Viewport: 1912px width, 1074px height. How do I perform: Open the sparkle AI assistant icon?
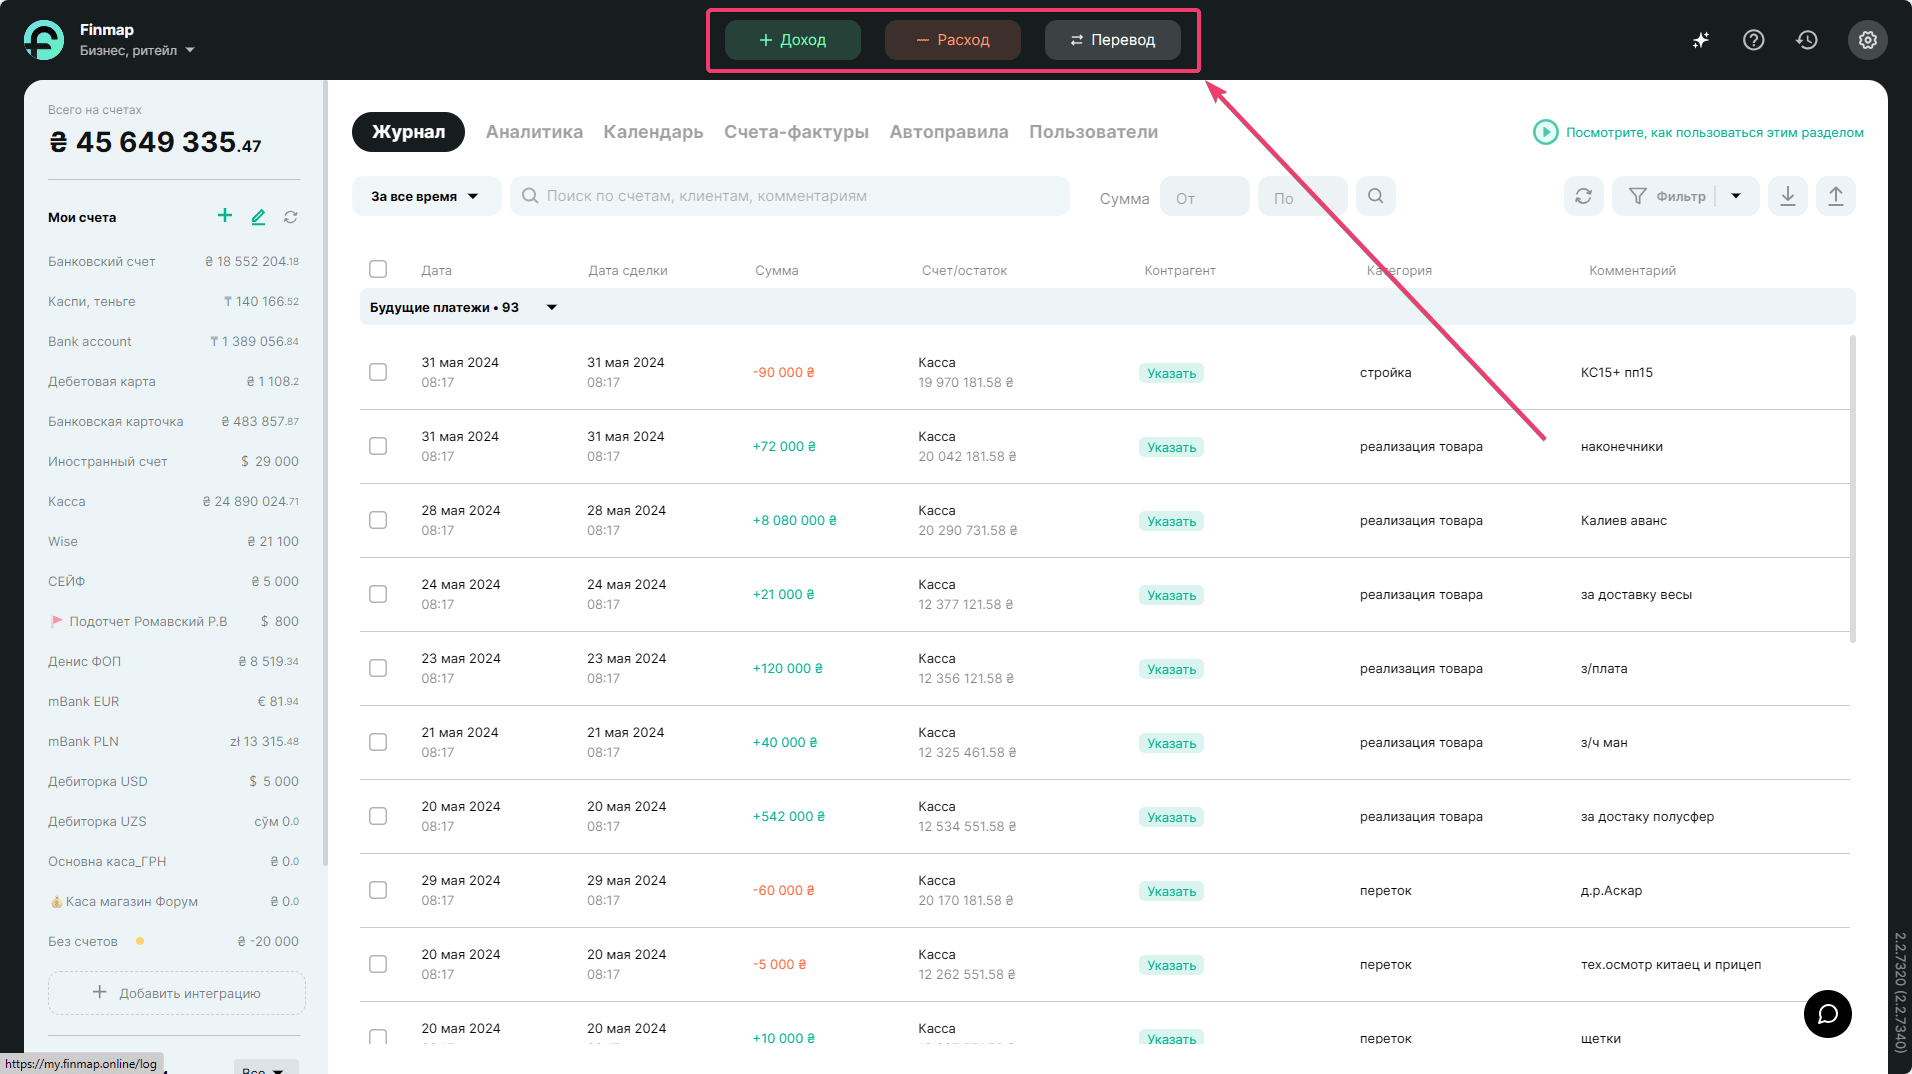pyautogui.click(x=1700, y=40)
